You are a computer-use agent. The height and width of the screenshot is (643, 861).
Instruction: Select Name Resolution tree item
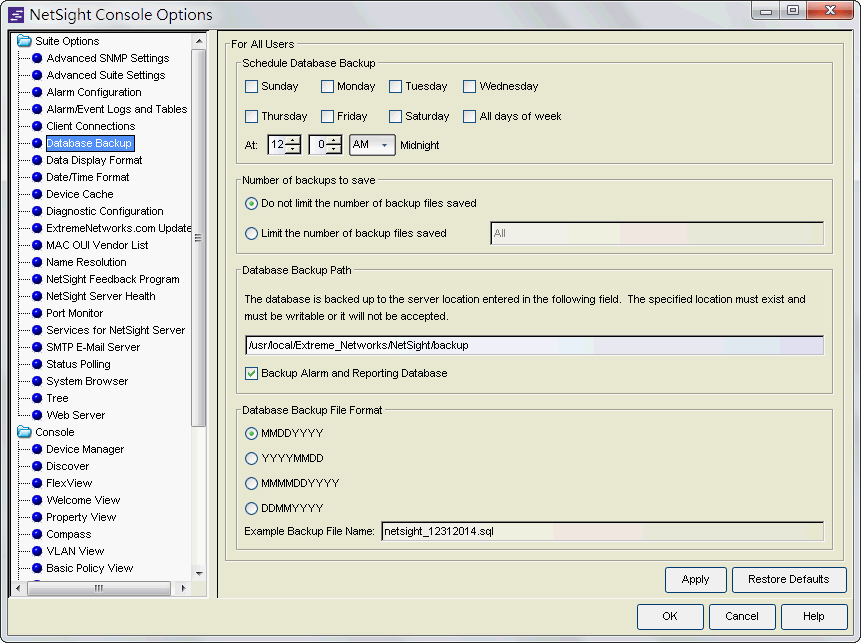[x=86, y=262]
